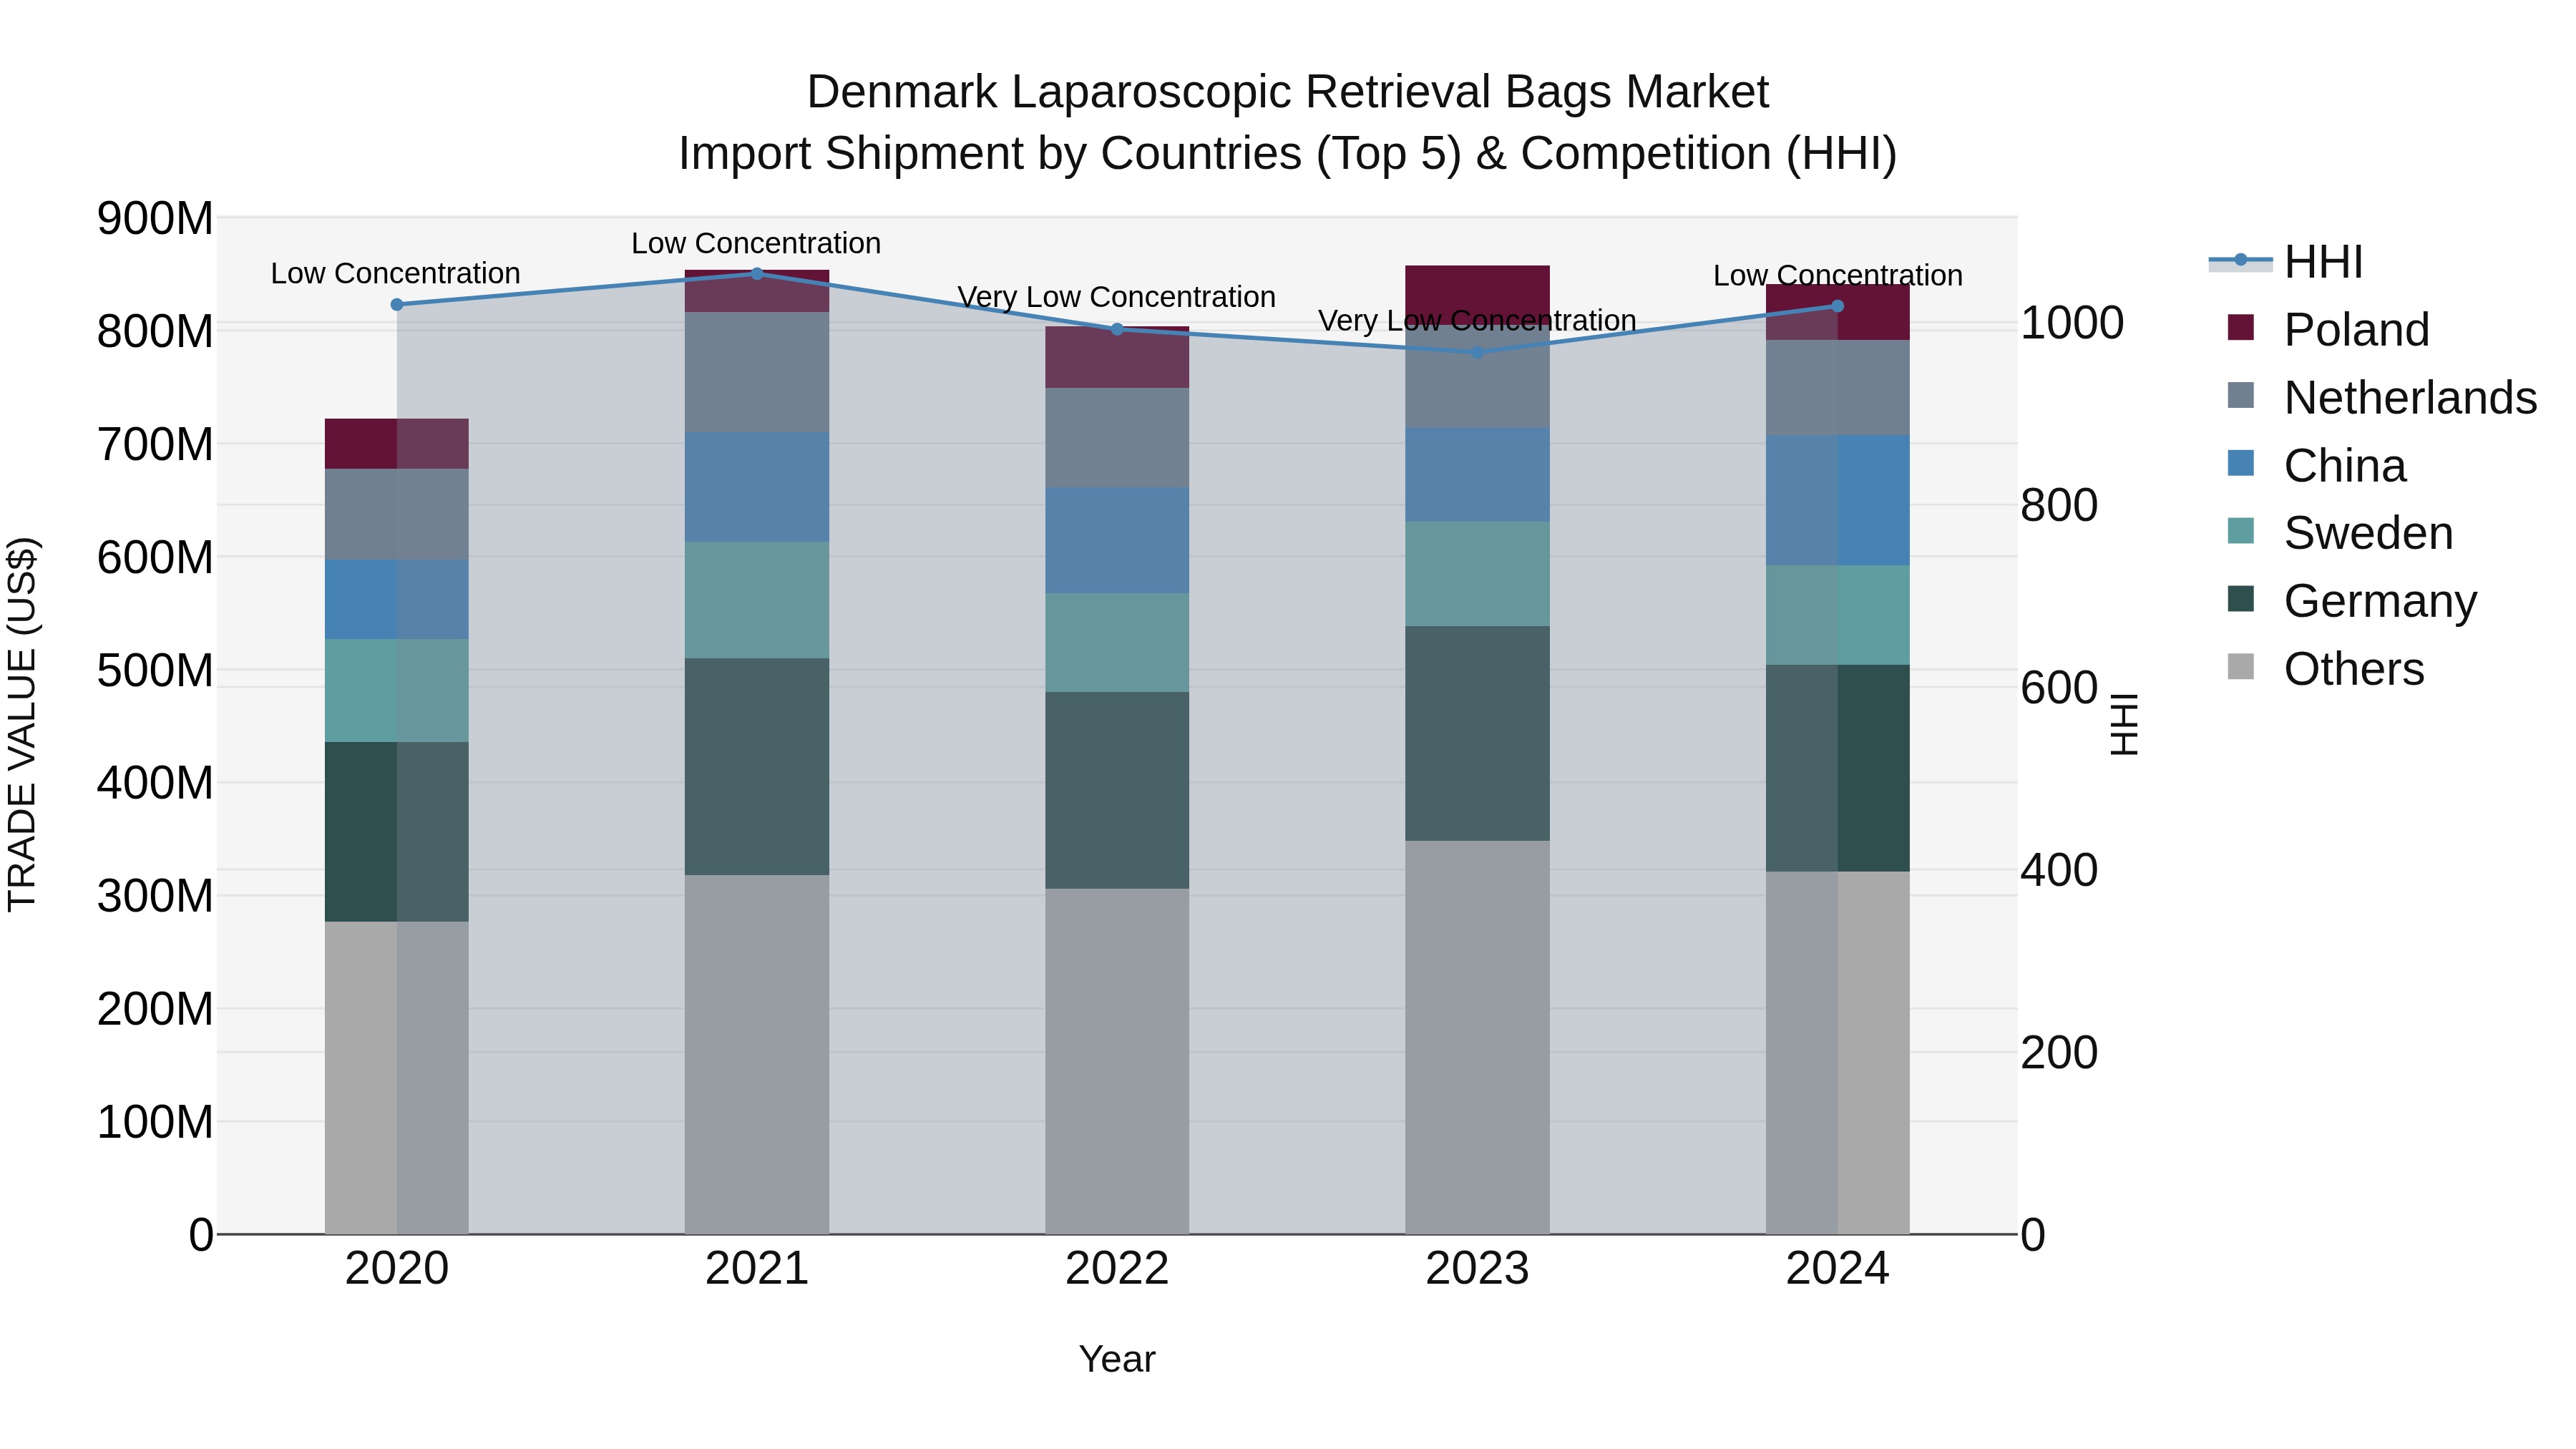Click the 2021 Others bar segment

click(757, 1055)
